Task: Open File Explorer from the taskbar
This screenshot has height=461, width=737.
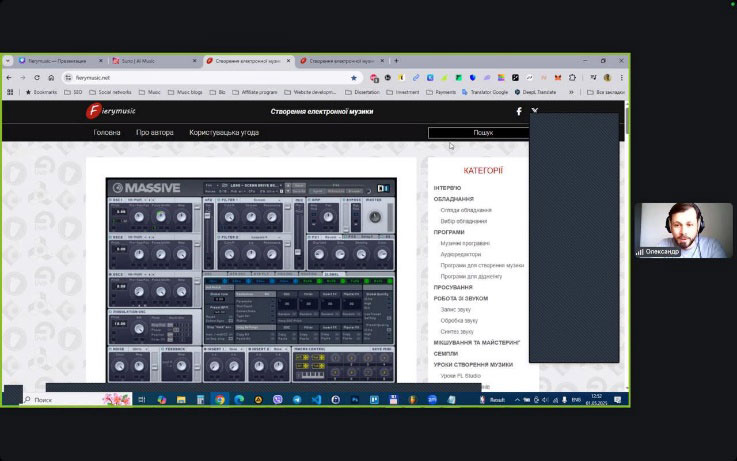Action: [x=181, y=400]
